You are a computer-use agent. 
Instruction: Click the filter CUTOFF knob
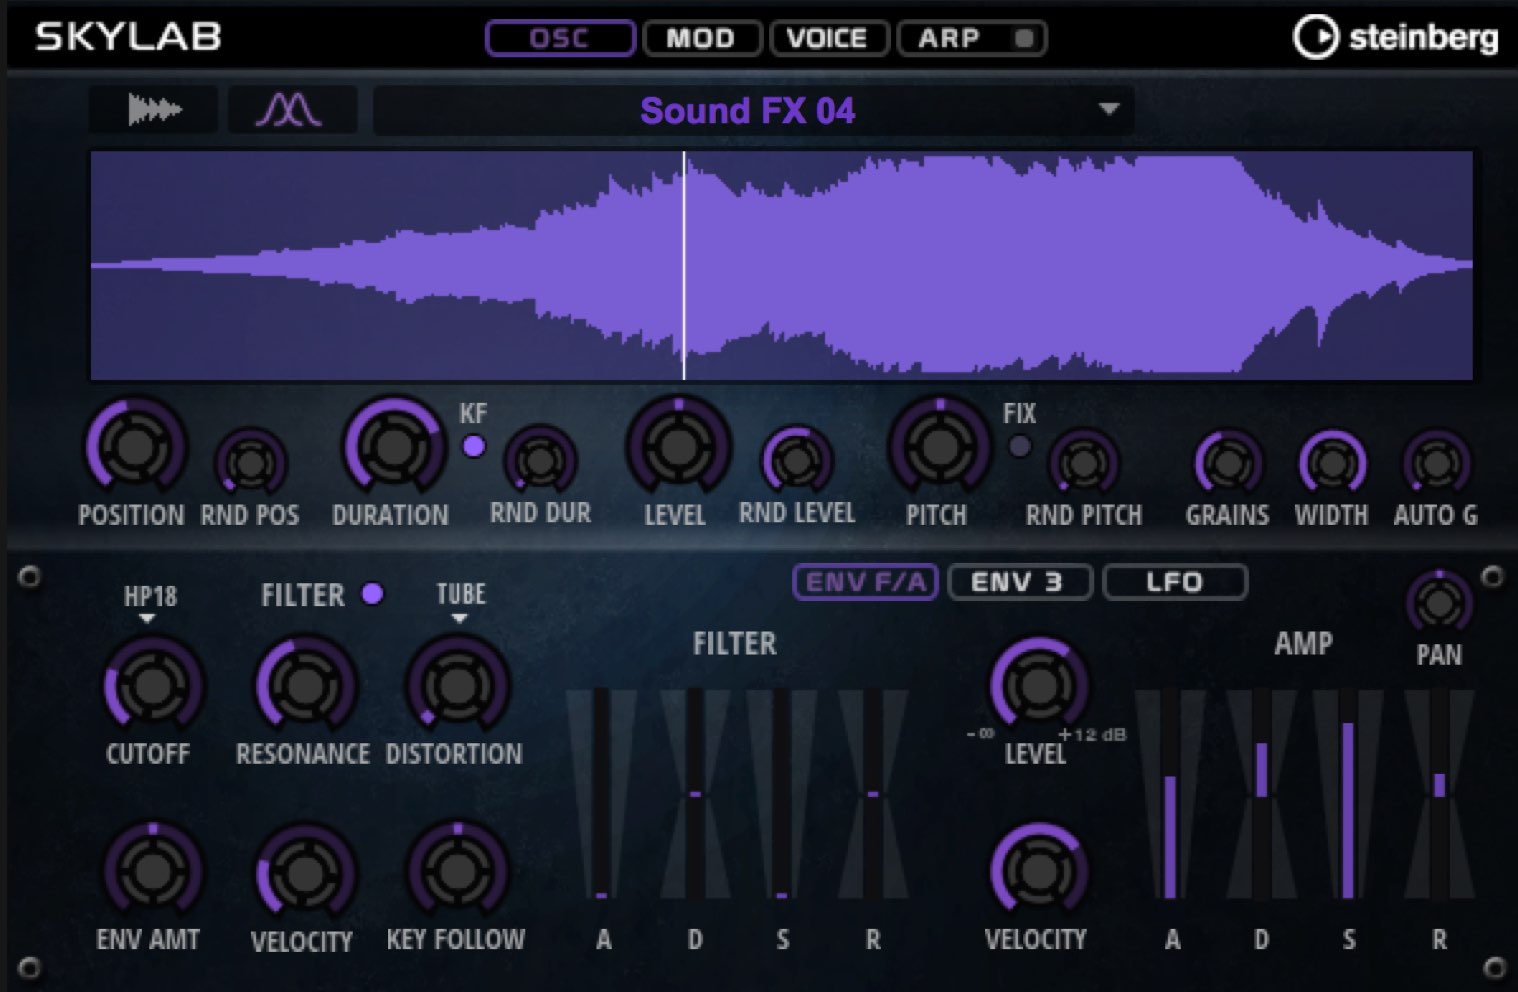pos(153,685)
